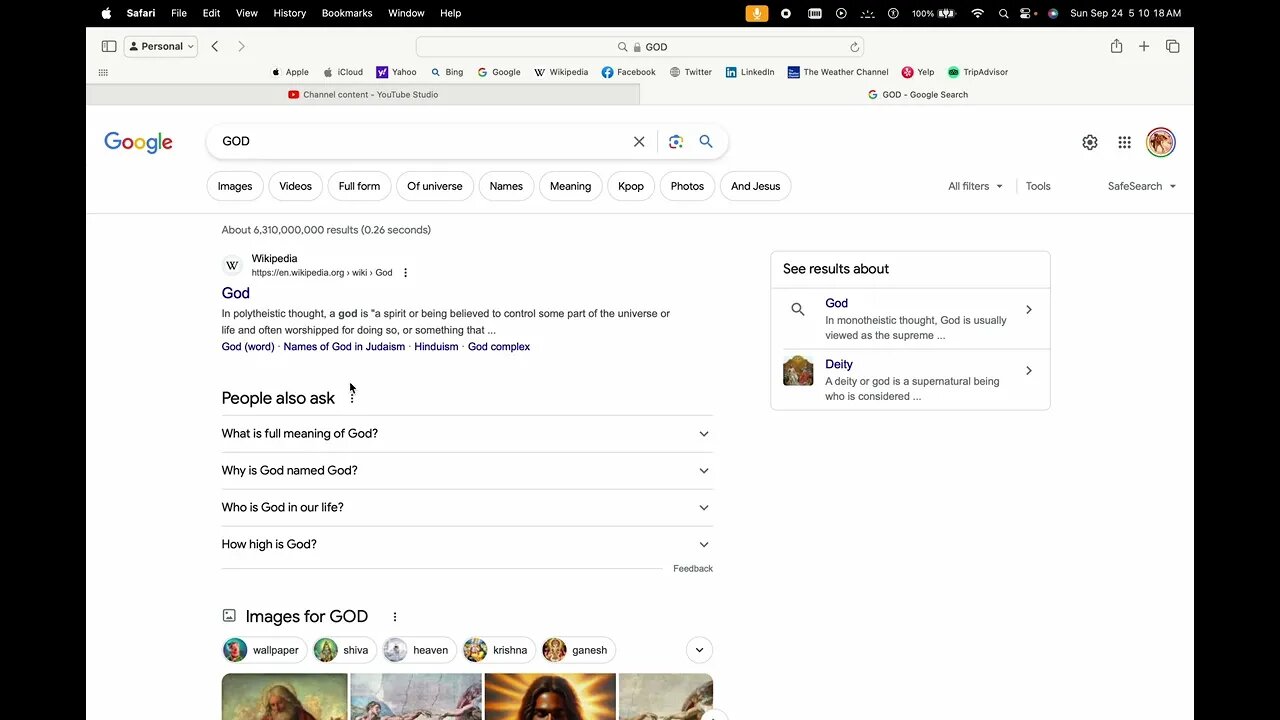The height and width of the screenshot is (720, 1280).
Task: Select the Full form filter chip
Action: point(359,186)
